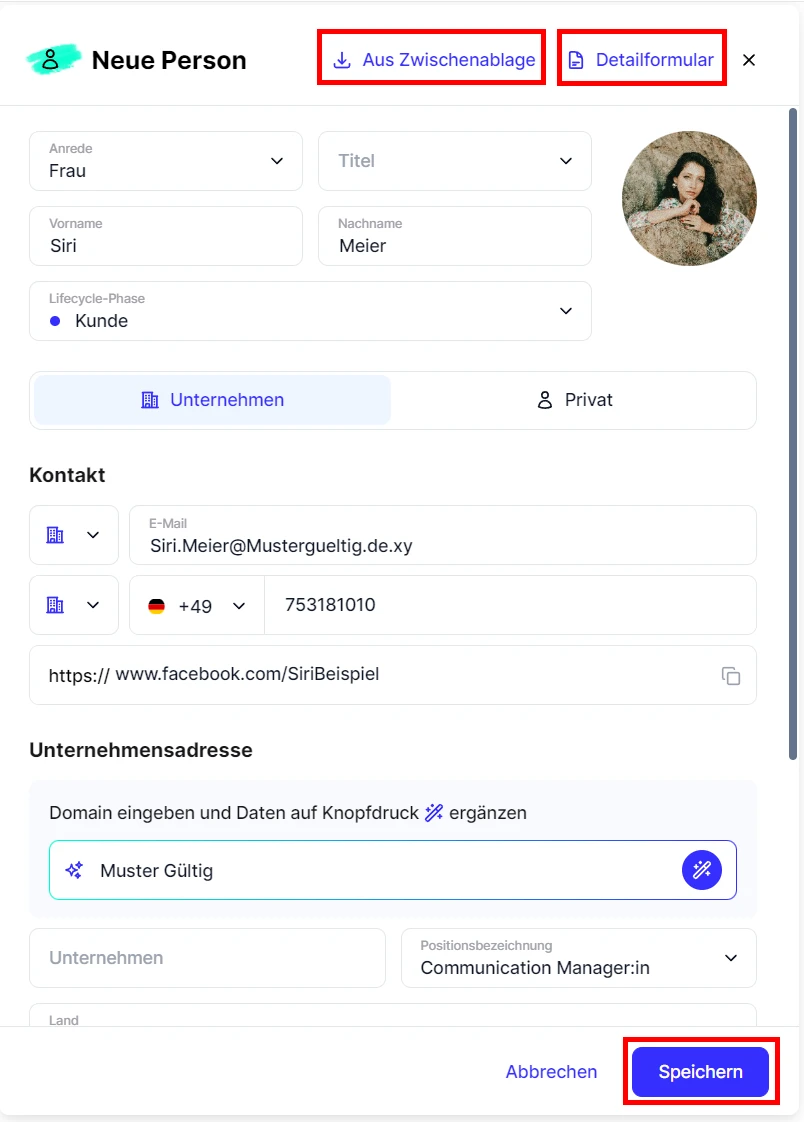
Task: Click the magic wand autofill button
Action: (x=701, y=870)
